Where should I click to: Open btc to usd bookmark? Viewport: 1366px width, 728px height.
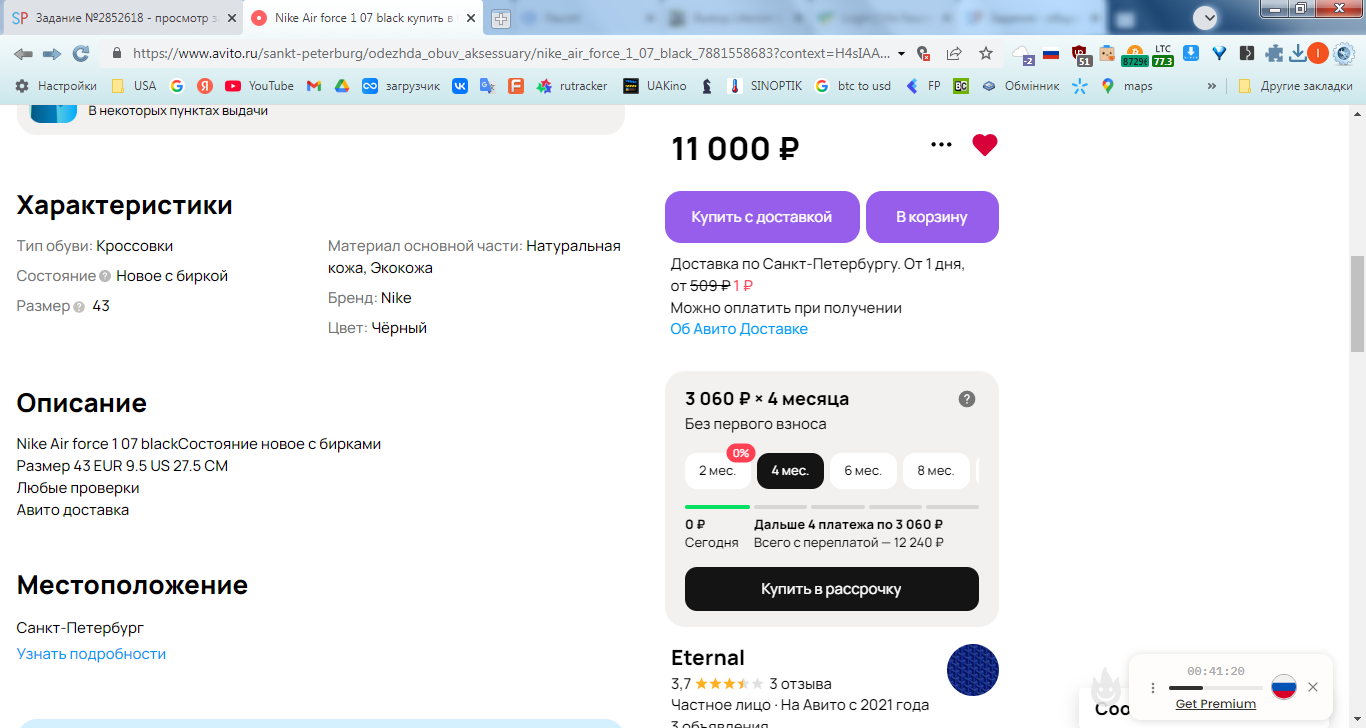[853, 86]
